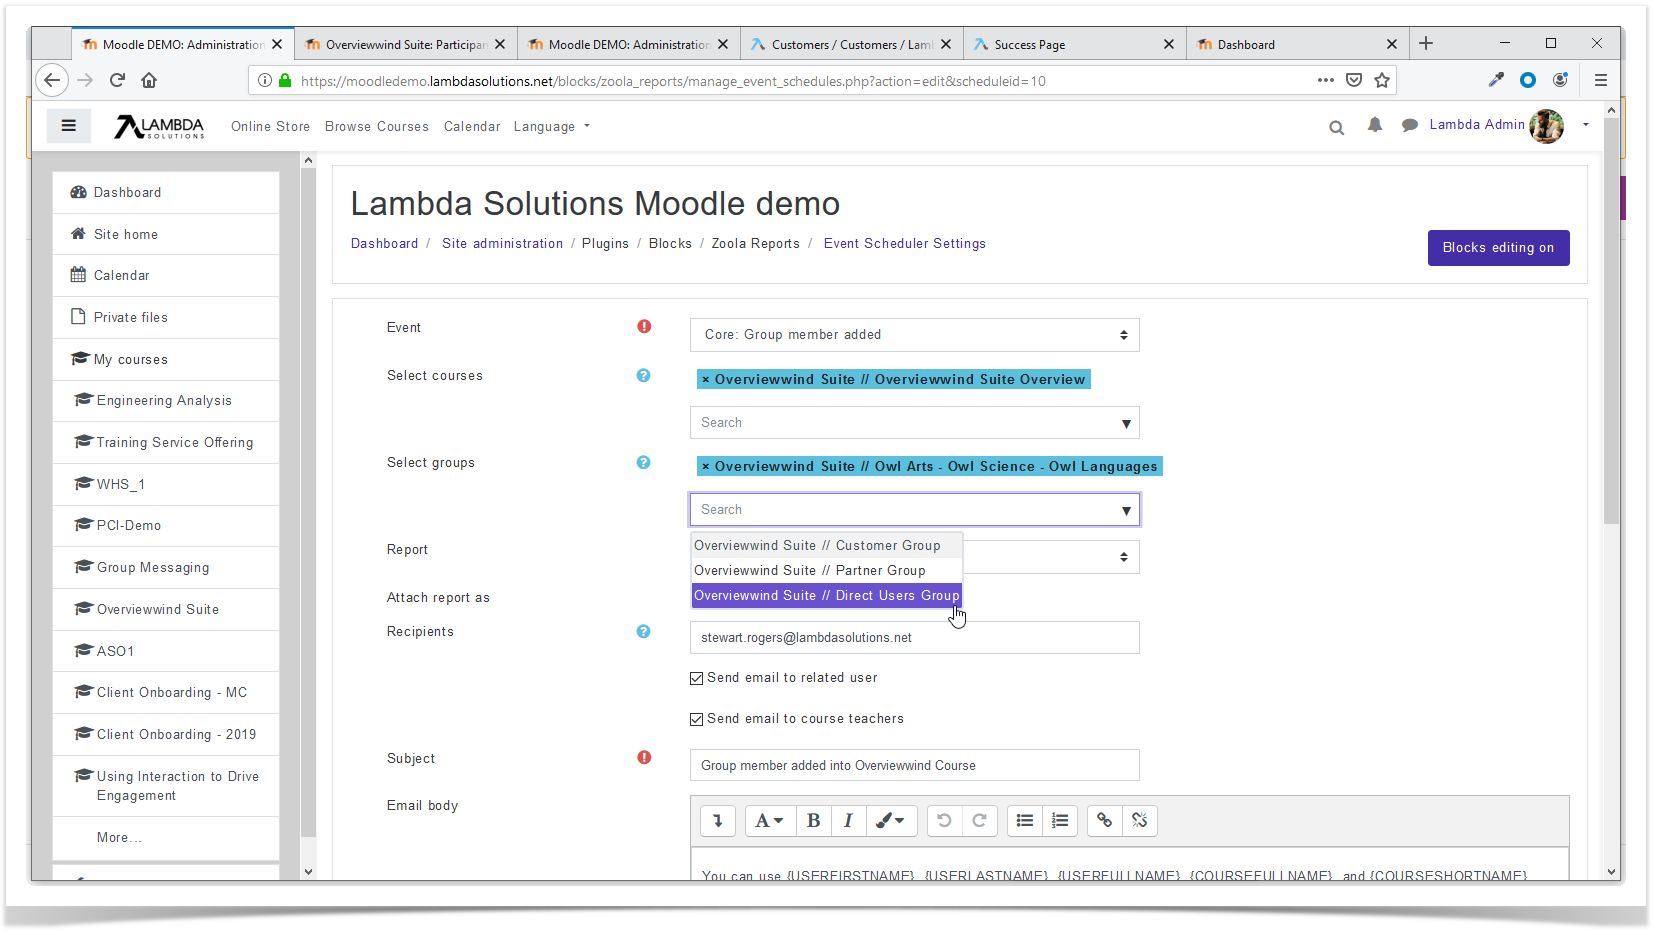The height and width of the screenshot is (935, 1660).
Task: Click the Lambda Admin profile avatar
Action: 1546,126
